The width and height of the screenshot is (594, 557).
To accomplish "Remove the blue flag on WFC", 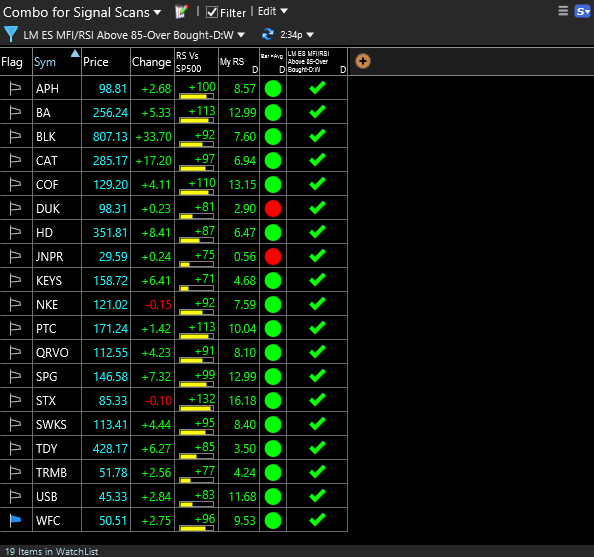I will pos(15,521).
